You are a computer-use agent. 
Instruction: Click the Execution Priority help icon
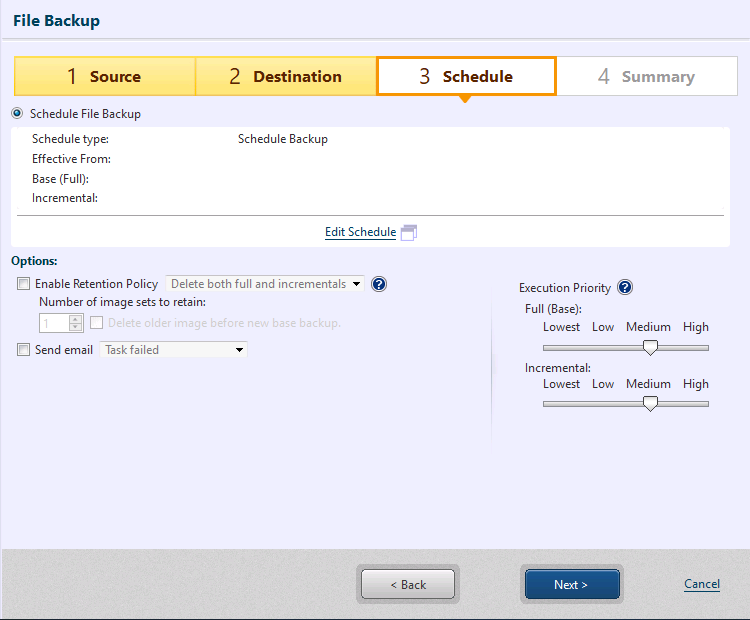pos(625,288)
